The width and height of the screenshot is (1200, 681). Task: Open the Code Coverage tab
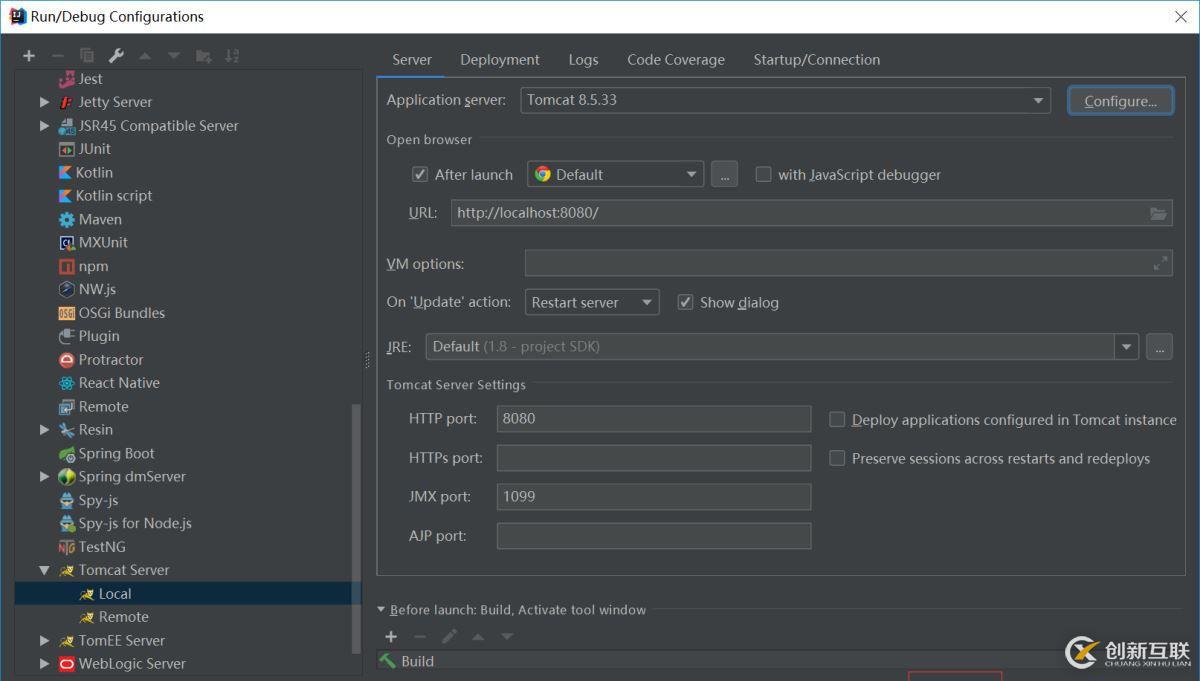(675, 59)
